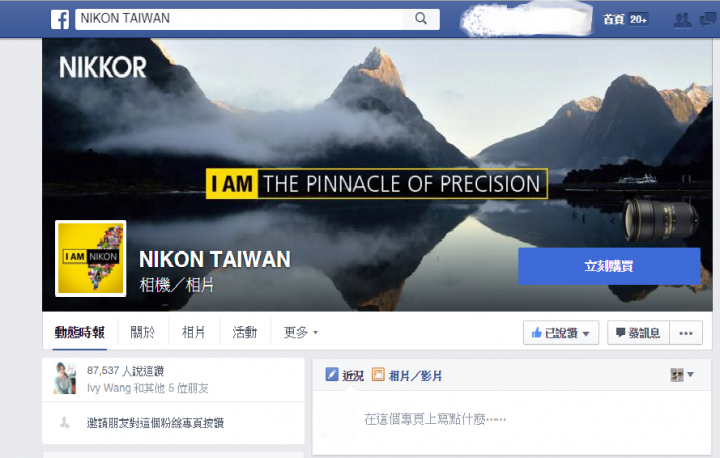Viewport: 720px width, 458px height.
Task: Toggle the 已說讚 liked button
Action: pos(561,333)
